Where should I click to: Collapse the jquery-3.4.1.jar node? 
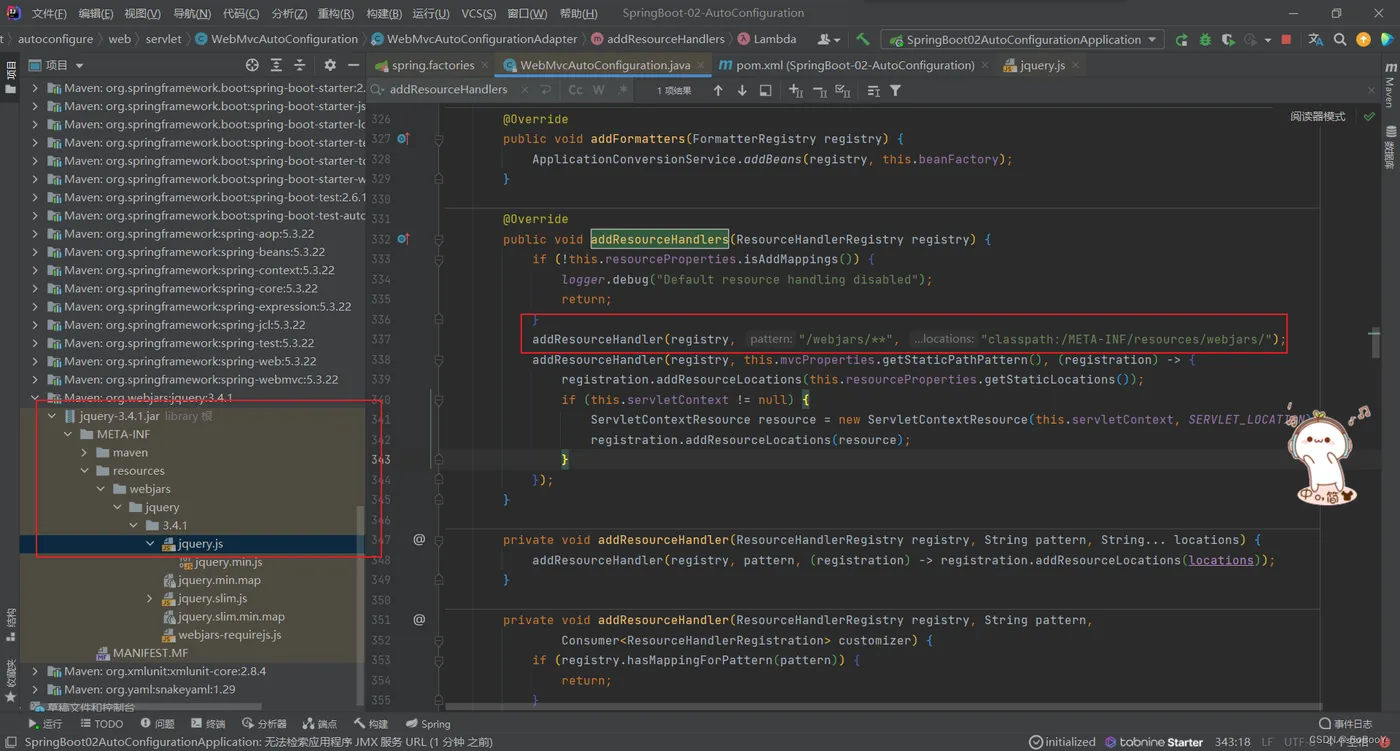(52, 416)
